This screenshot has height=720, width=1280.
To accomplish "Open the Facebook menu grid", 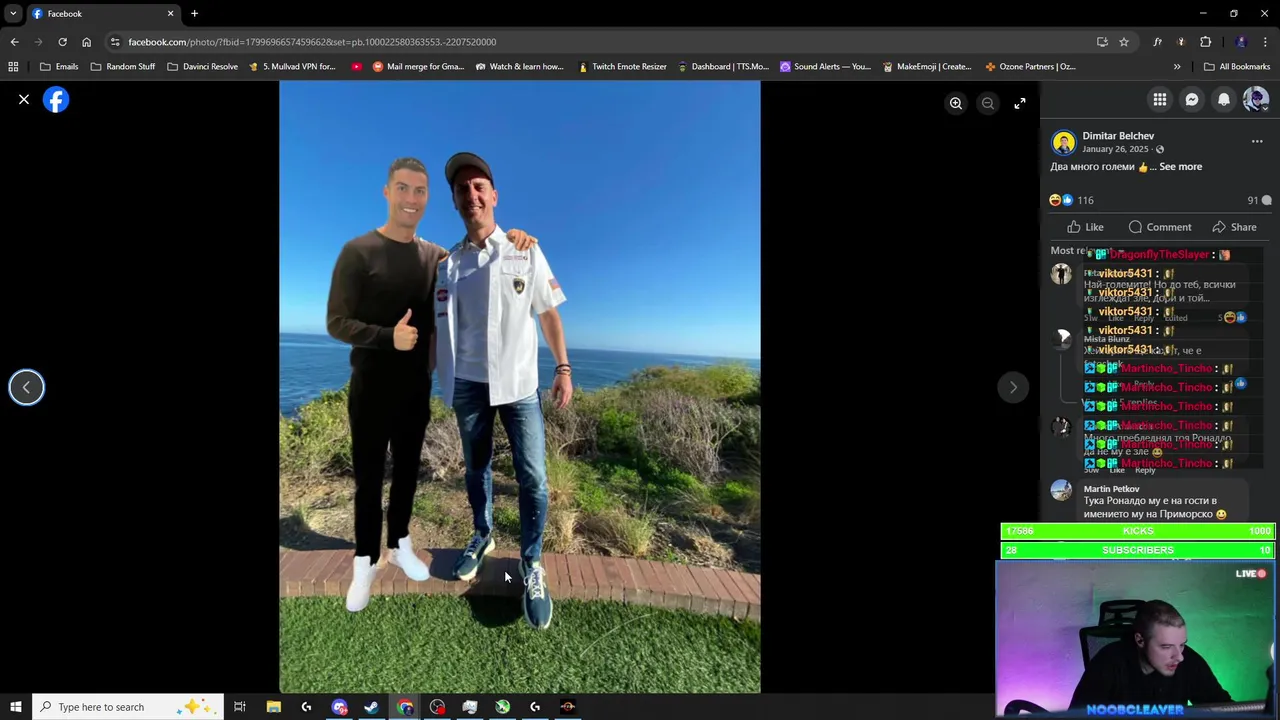I will click(1160, 99).
